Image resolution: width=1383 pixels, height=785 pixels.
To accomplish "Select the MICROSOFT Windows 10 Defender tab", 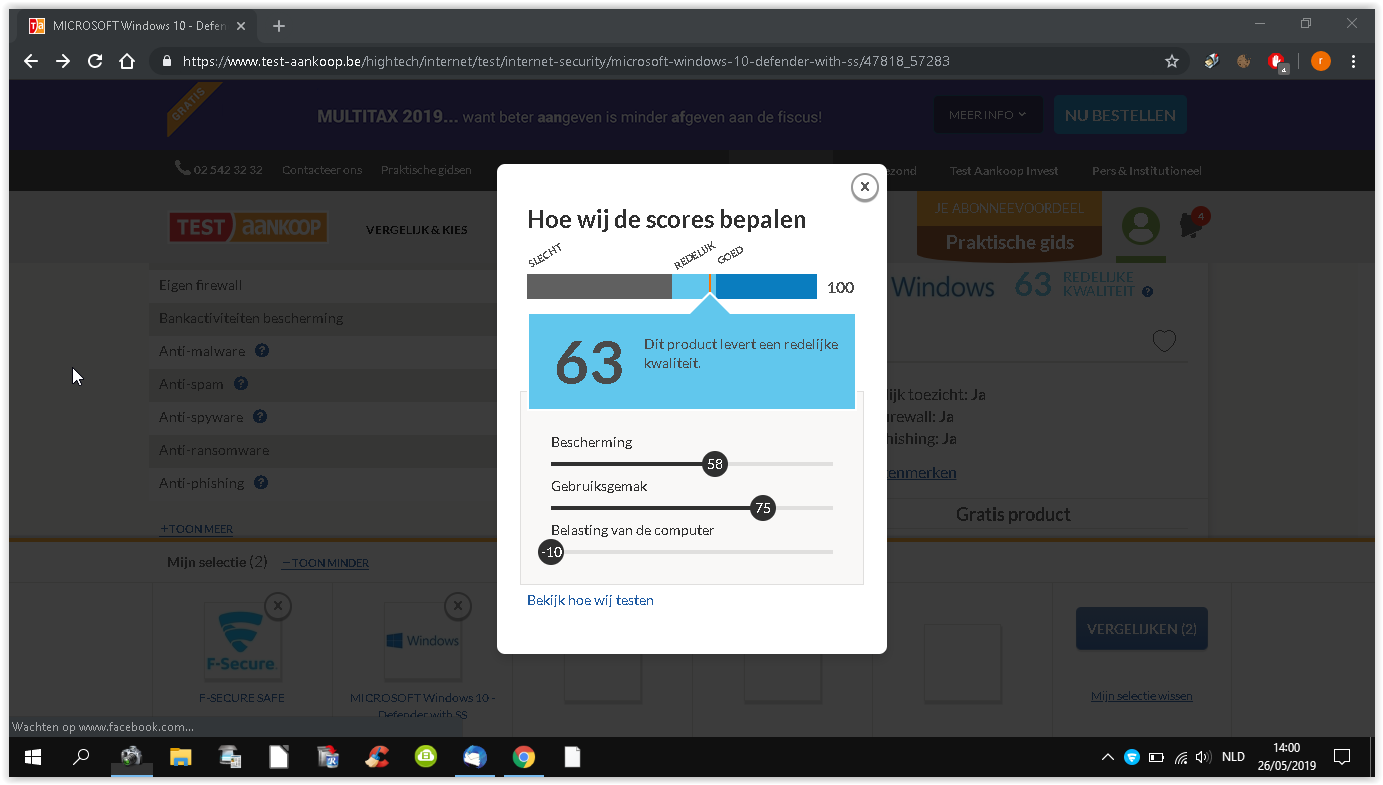I will pyautogui.click(x=138, y=26).
